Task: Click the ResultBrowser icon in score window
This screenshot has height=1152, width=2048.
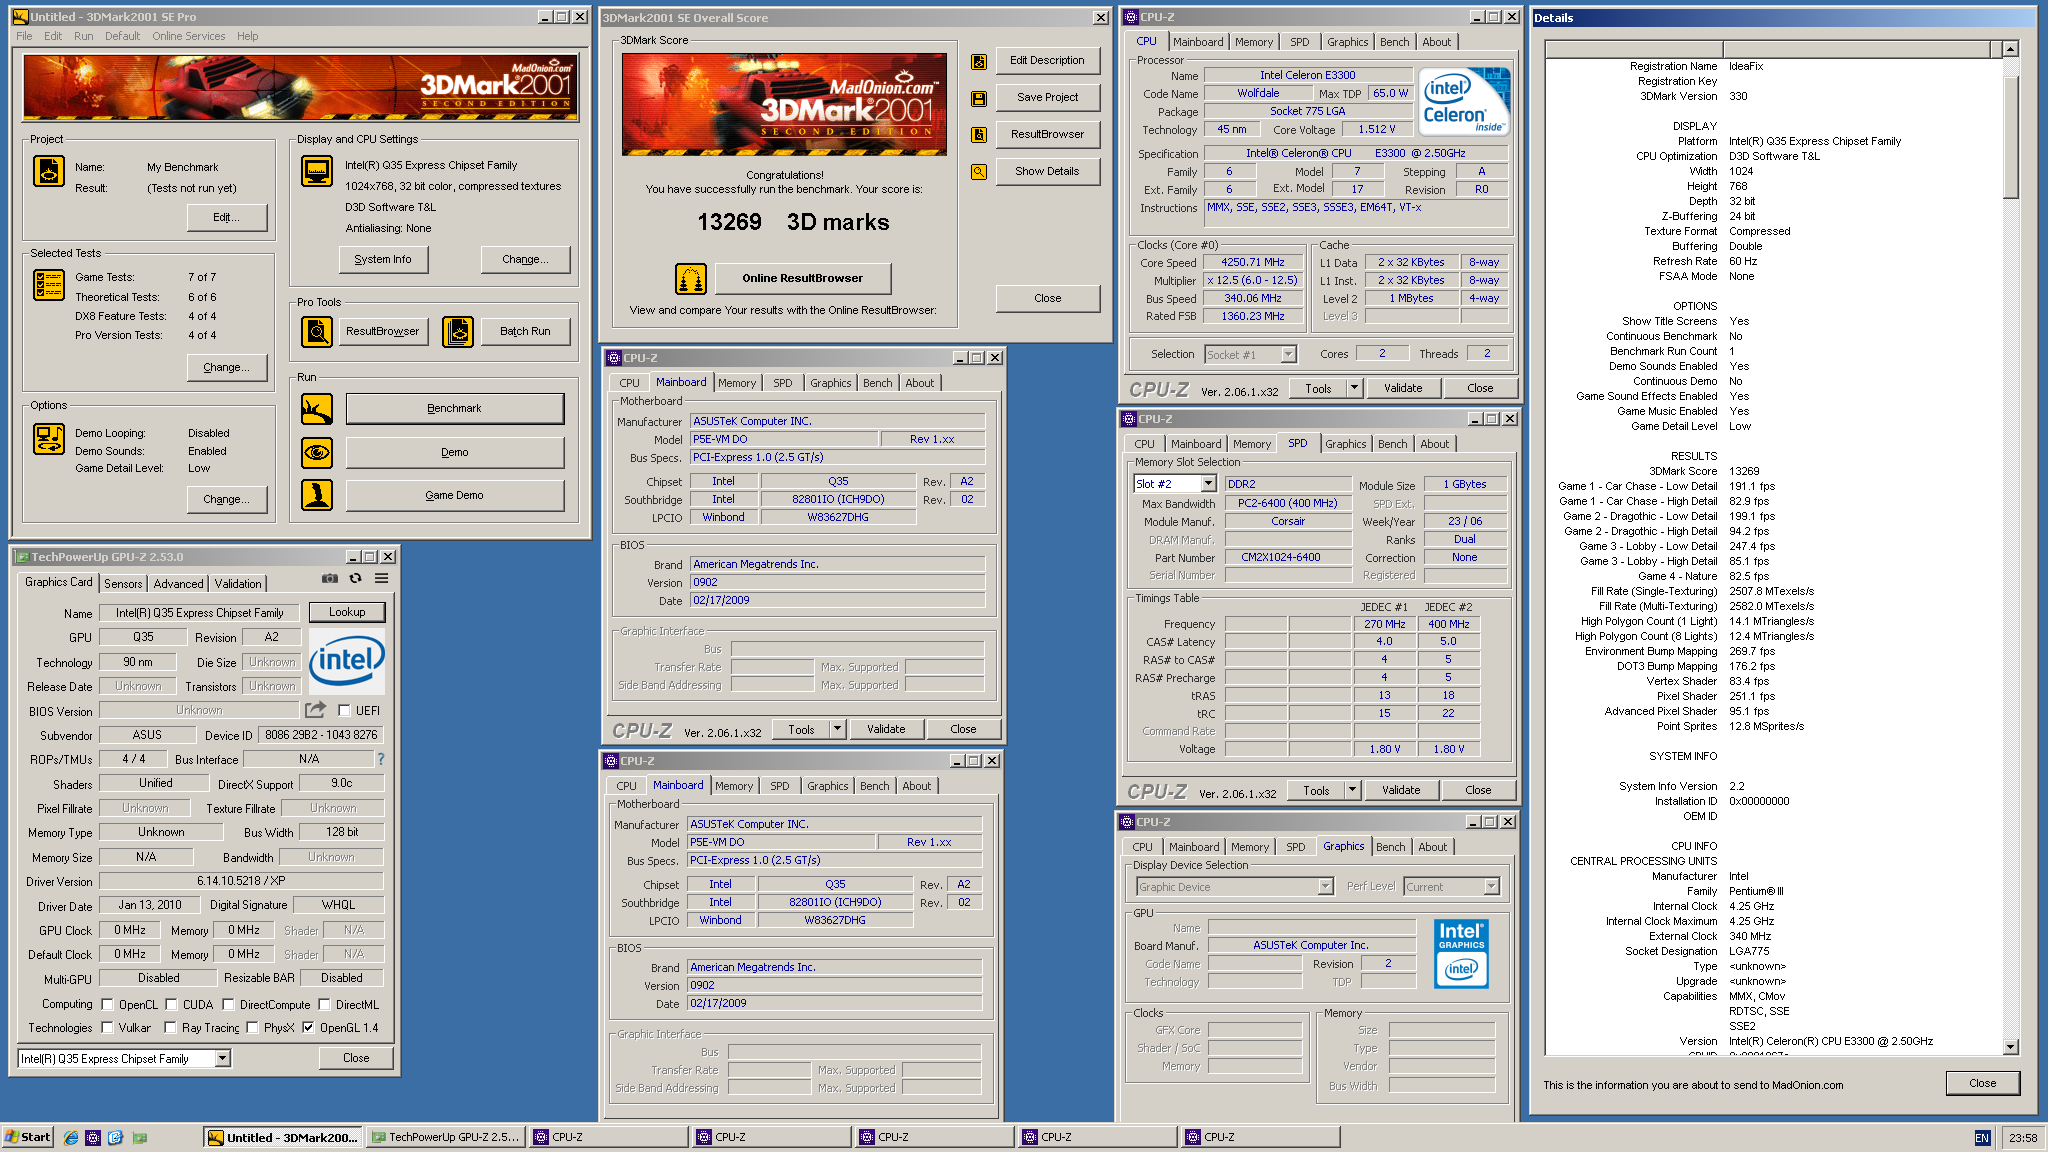Action: [979, 134]
